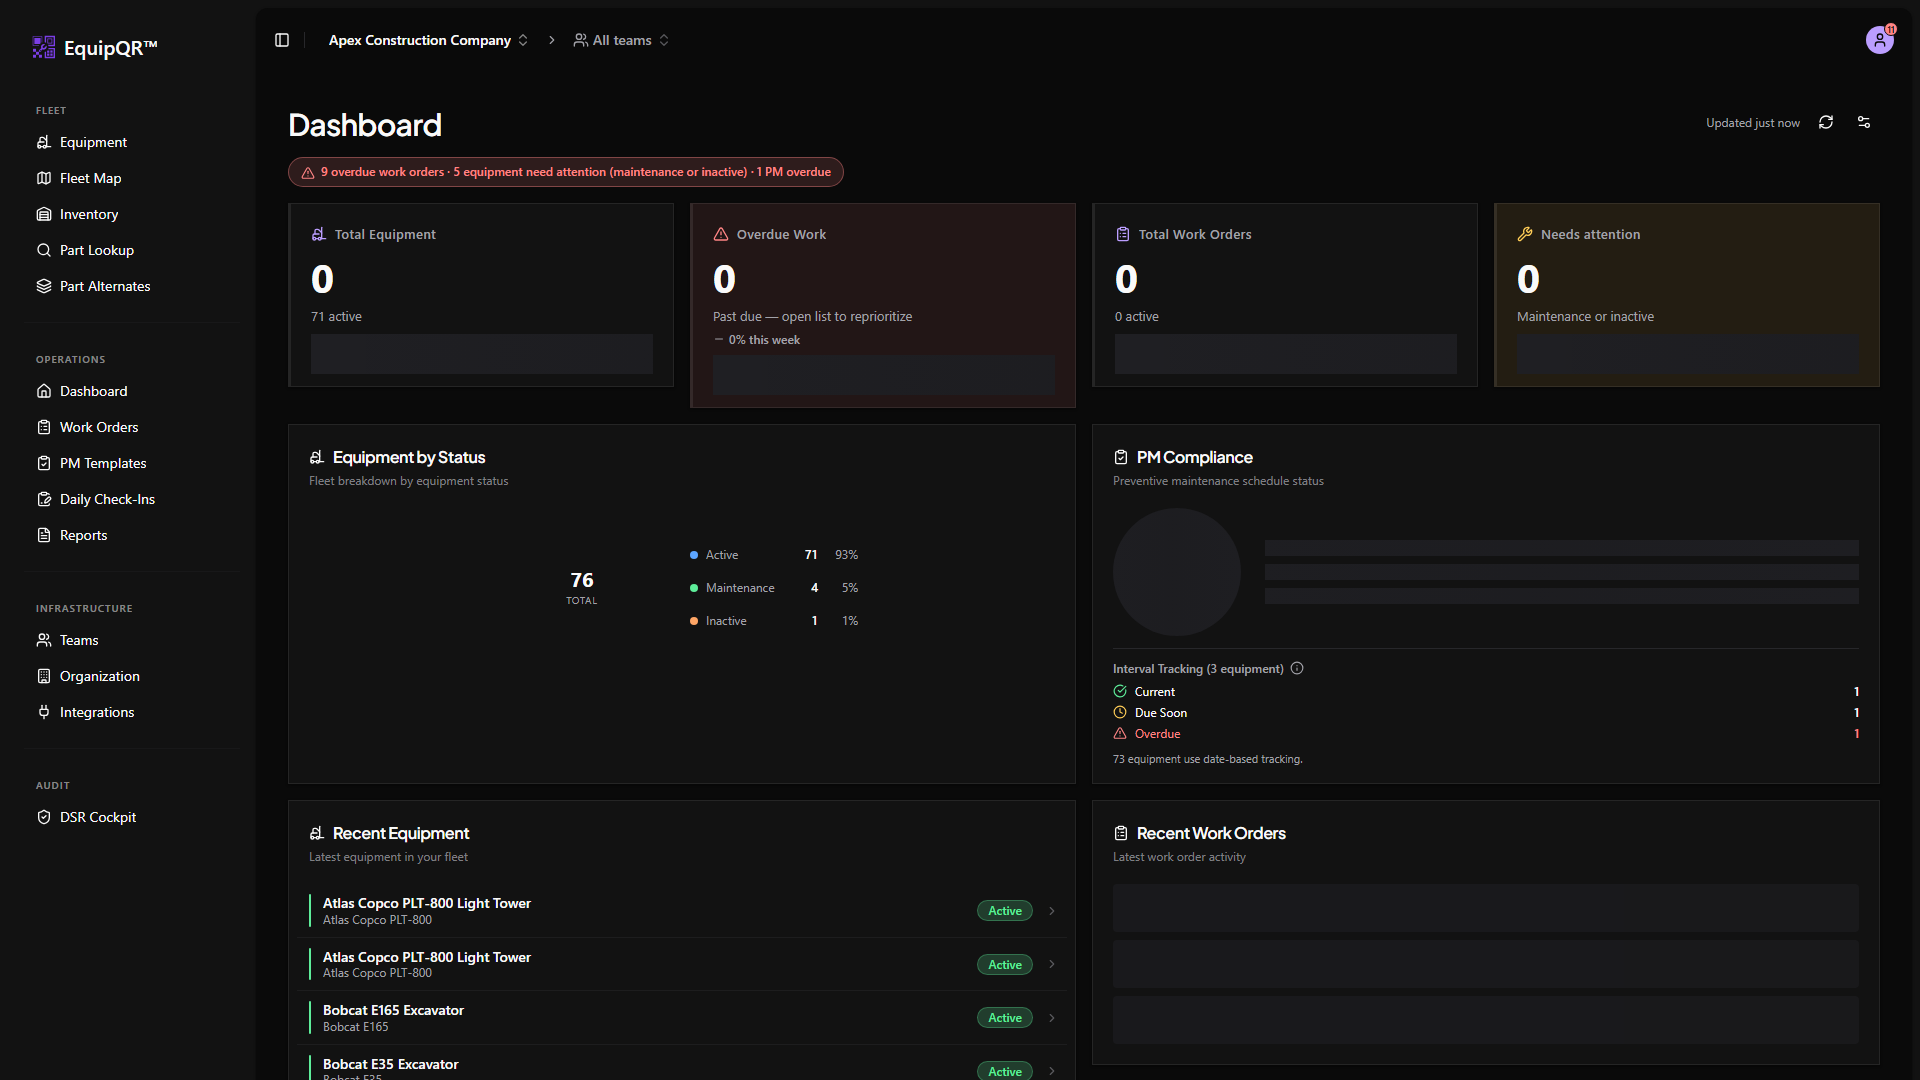This screenshot has width=1920, height=1080.
Task: Click the Current tracking row
Action: pos(1486,692)
